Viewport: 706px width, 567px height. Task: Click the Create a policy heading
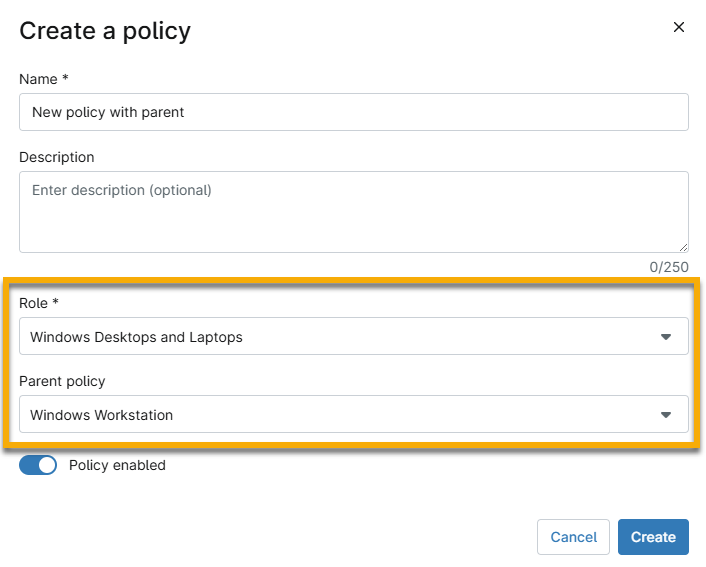coord(105,31)
